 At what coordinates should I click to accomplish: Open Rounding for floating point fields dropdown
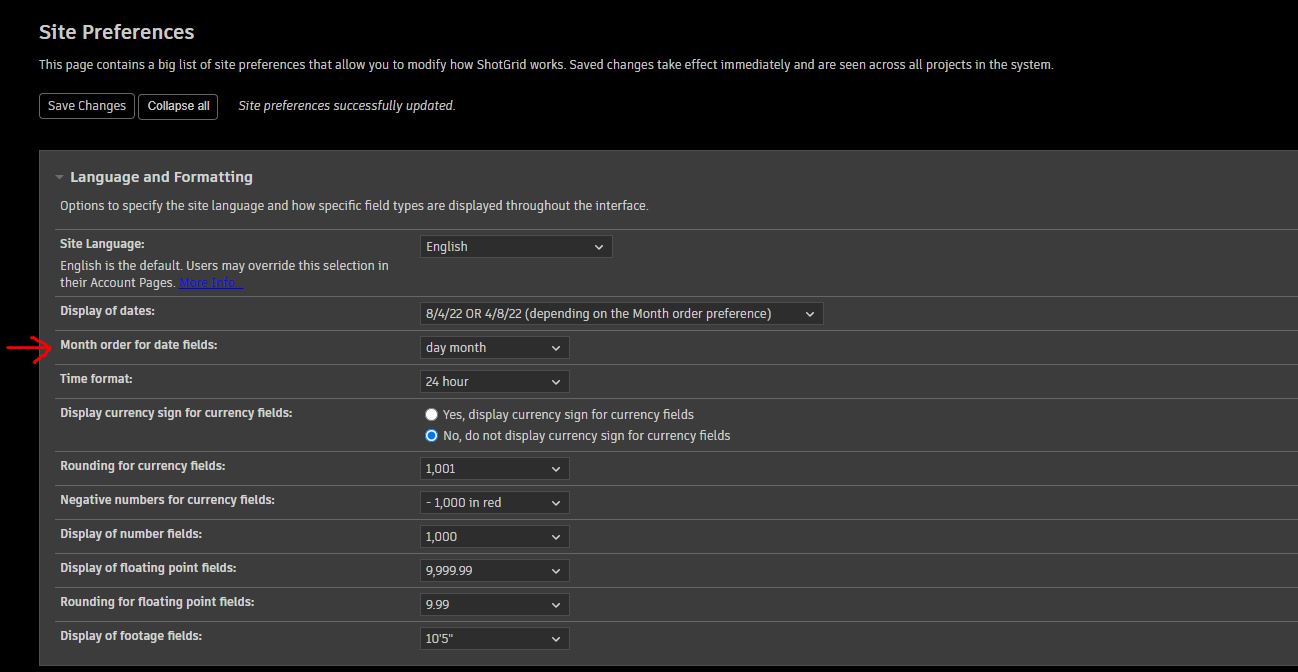(x=494, y=605)
